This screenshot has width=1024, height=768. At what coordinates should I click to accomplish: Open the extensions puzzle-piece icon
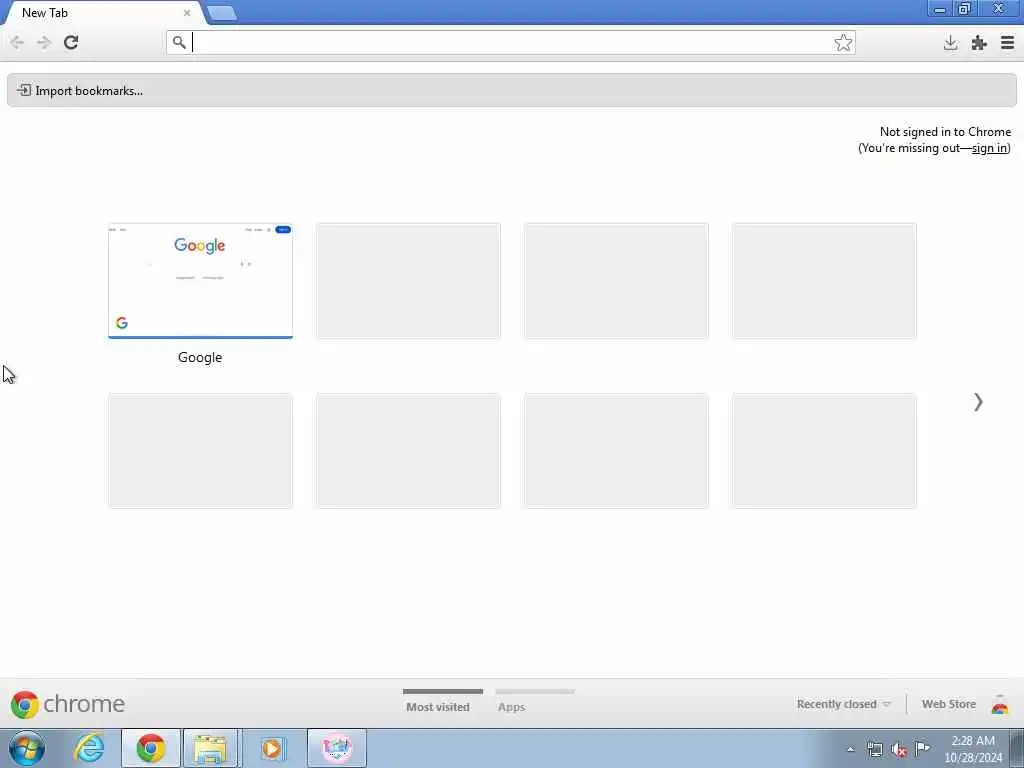click(979, 43)
